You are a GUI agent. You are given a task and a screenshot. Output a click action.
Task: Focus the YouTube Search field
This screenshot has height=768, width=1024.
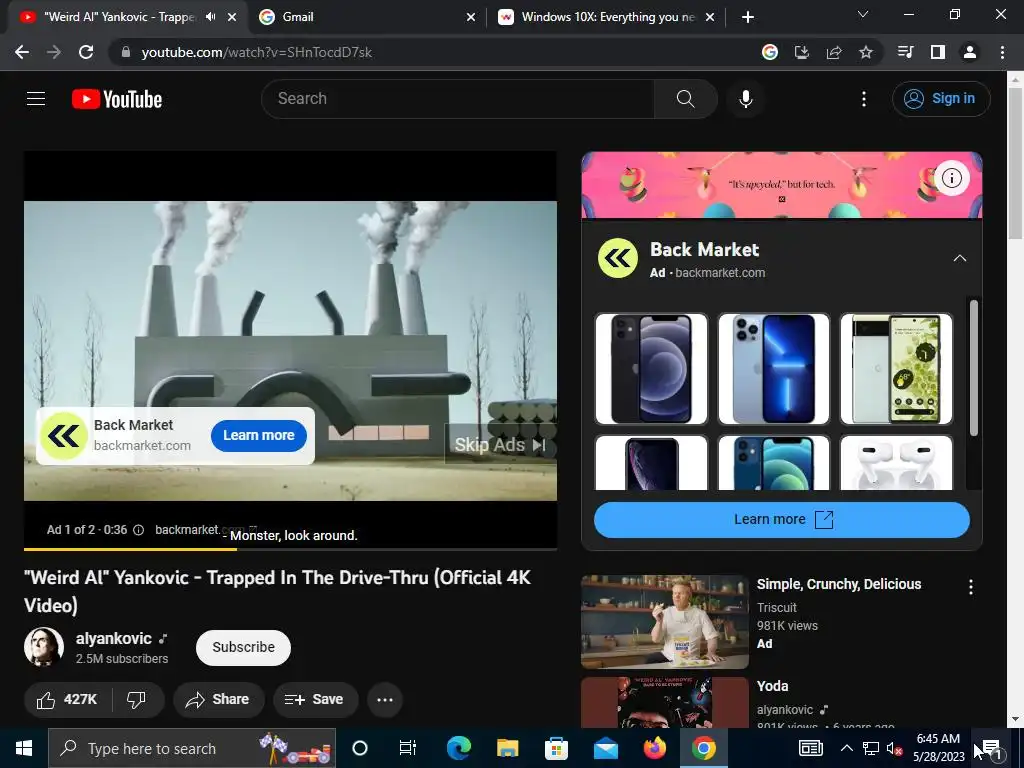pyautogui.click(x=458, y=99)
